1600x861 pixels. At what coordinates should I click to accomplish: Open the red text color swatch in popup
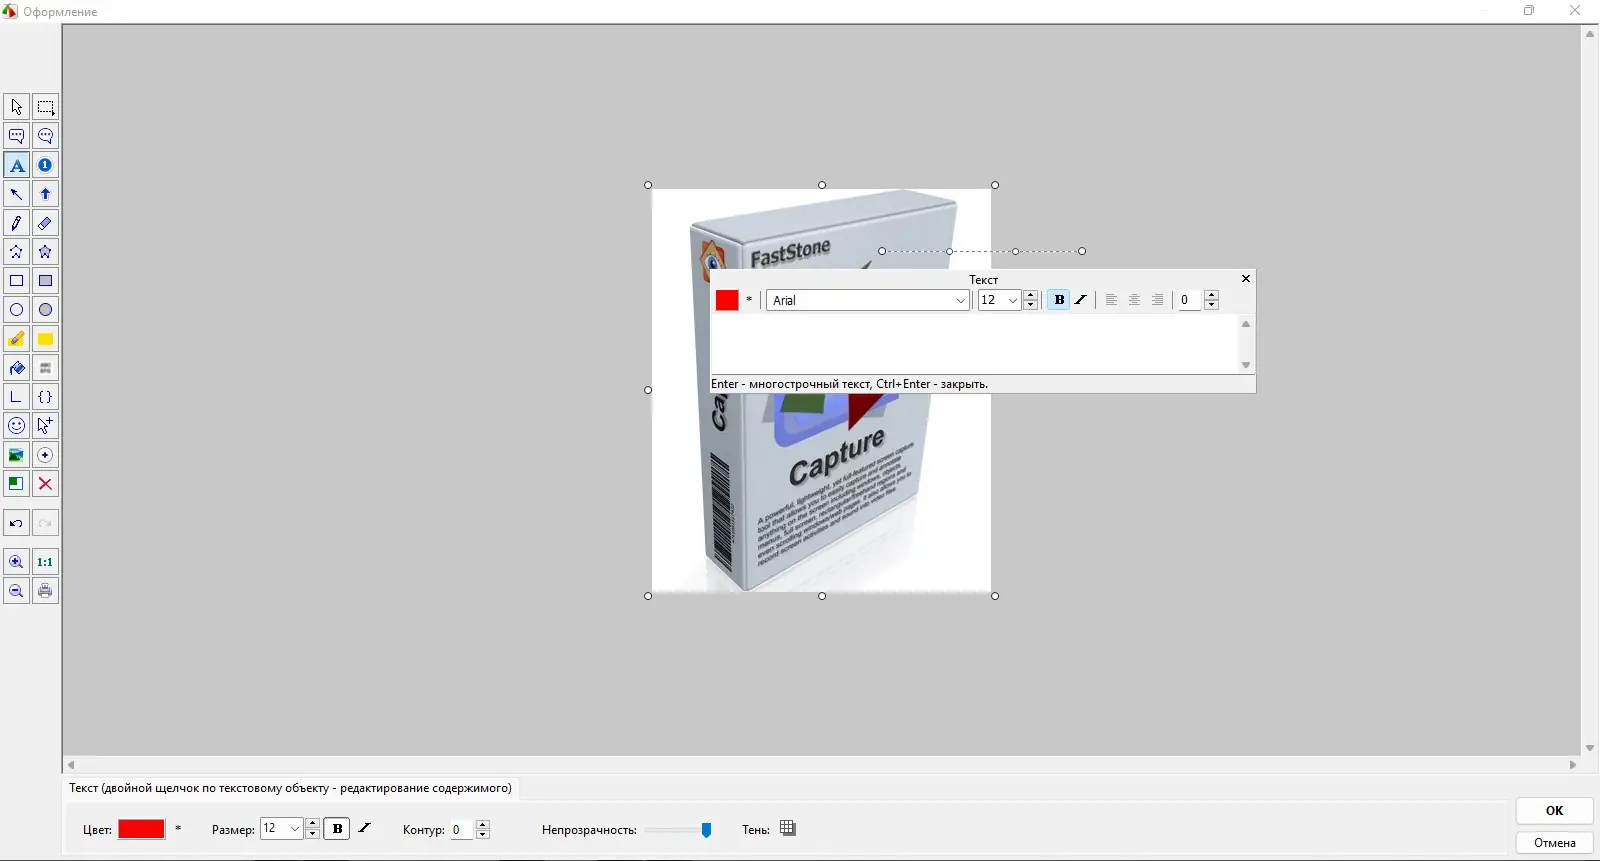(727, 300)
